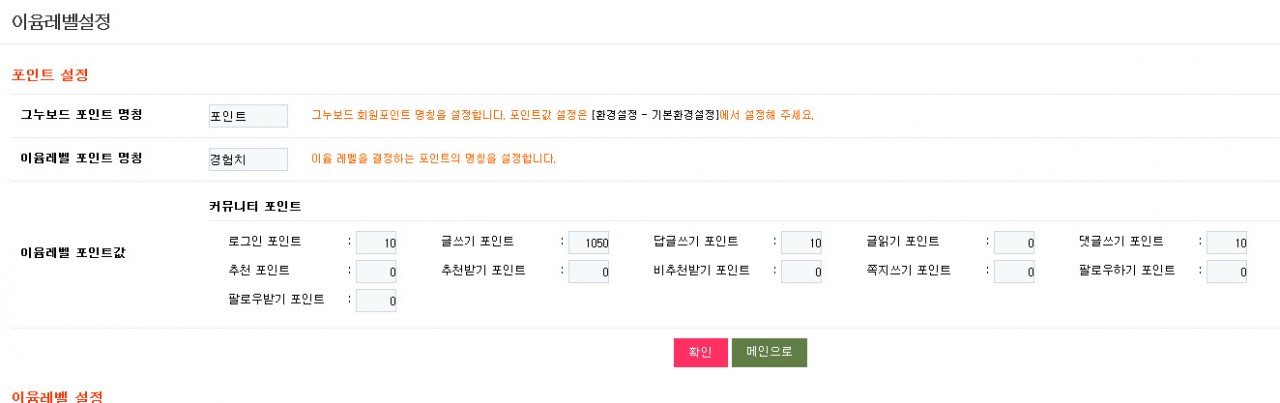Image resolution: width=1280 pixels, height=403 pixels.
Task: Click the 이윰레벨 포인트 명칭 input field
Action: 248,160
